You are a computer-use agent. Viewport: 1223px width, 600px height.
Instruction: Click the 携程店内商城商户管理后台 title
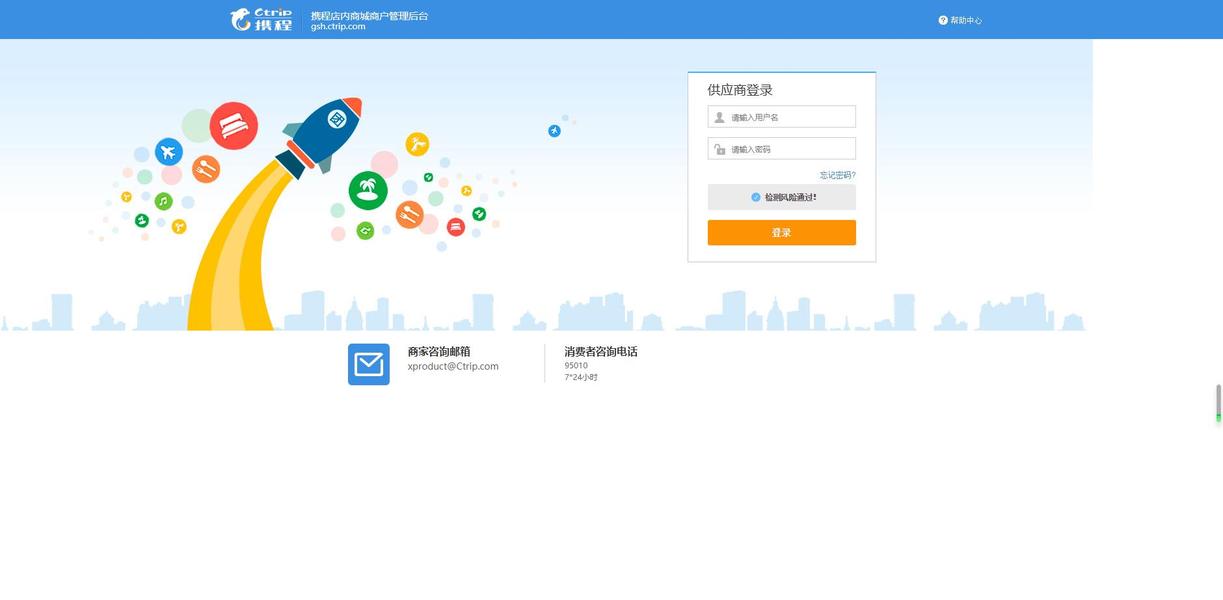[369, 15]
